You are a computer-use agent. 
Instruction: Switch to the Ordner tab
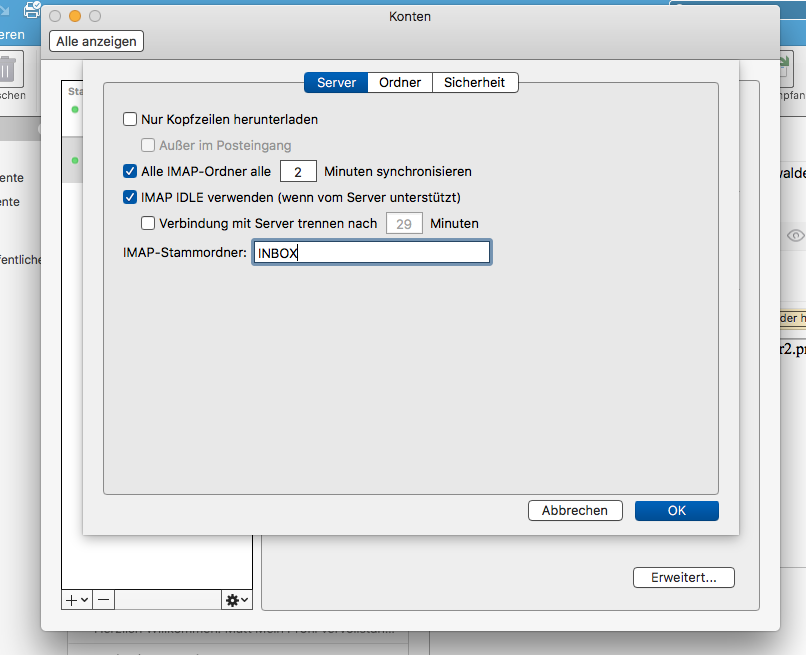tap(400, 83)
